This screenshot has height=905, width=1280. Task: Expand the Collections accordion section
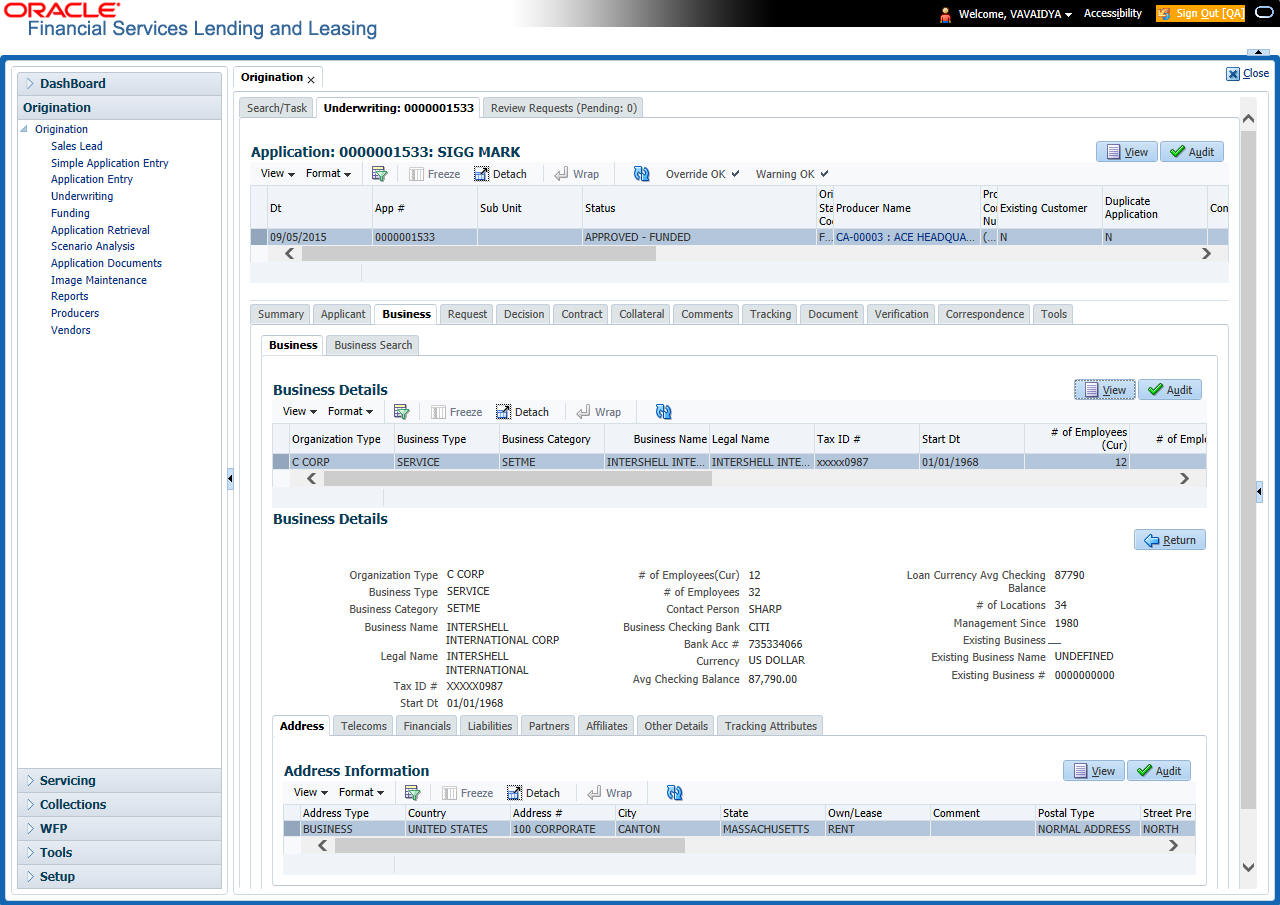coord(120,804)
